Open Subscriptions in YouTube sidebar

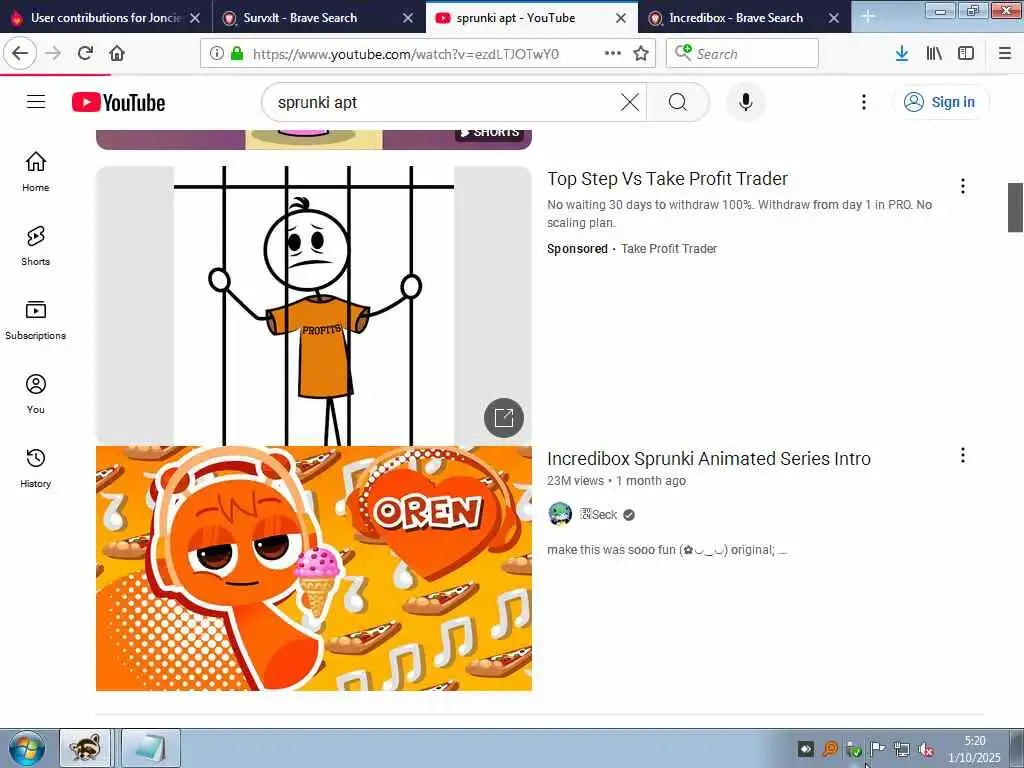pyautogui.click(x=35, y=320)
